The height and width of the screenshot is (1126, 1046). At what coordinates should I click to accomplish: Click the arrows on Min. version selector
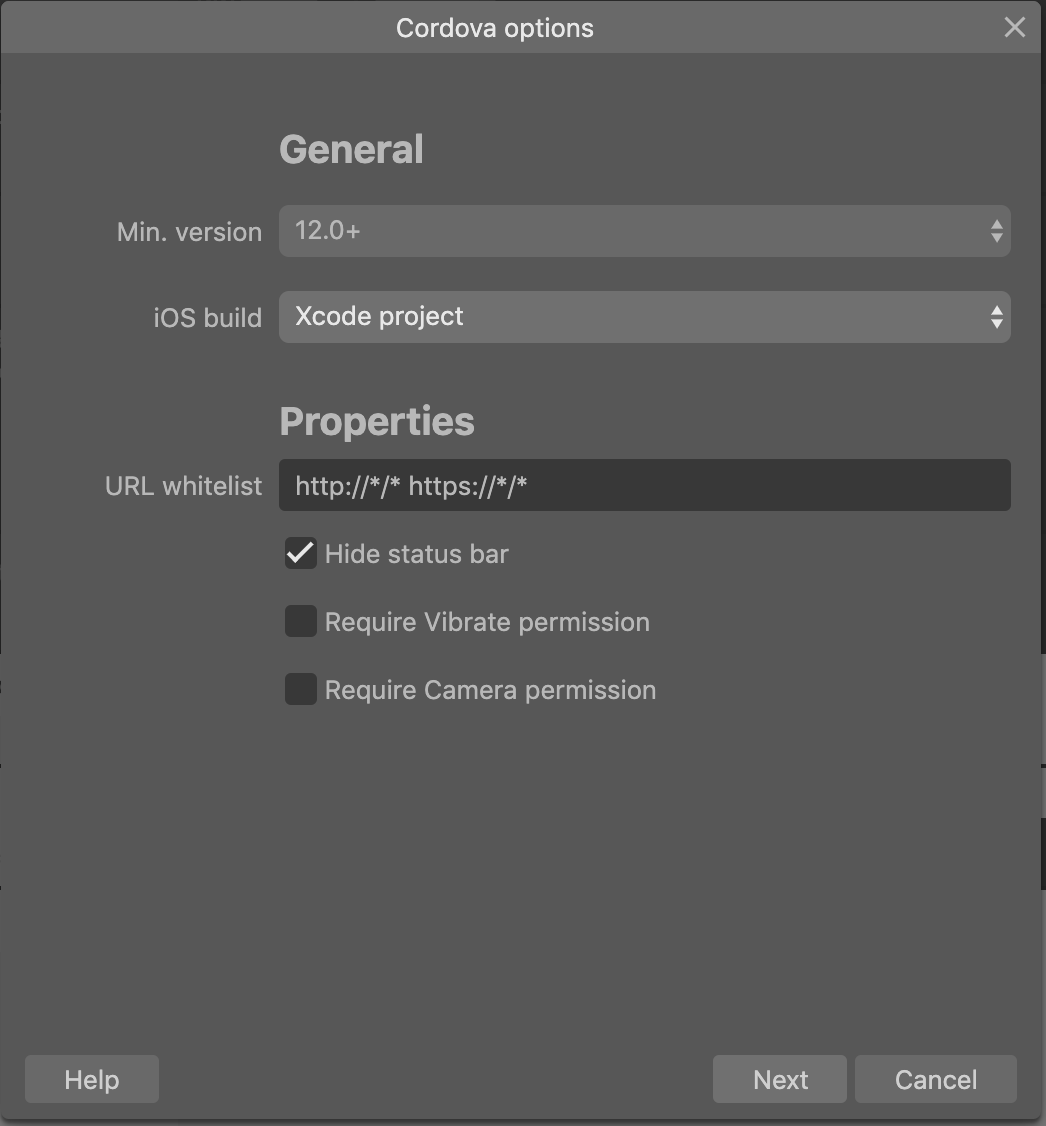tap(996, 231)
